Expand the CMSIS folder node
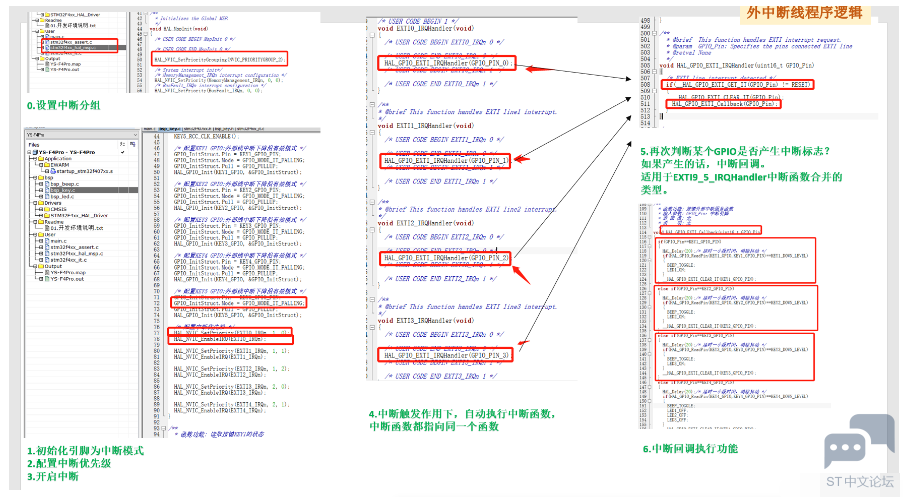This screenshot has width=903, height=497. point(41,209)
